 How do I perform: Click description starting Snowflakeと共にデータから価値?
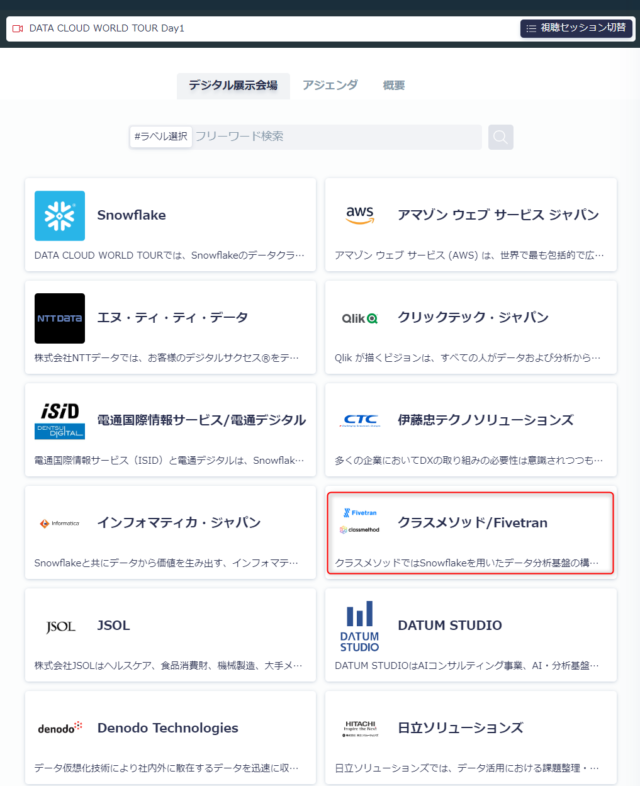tap(166, 563)
